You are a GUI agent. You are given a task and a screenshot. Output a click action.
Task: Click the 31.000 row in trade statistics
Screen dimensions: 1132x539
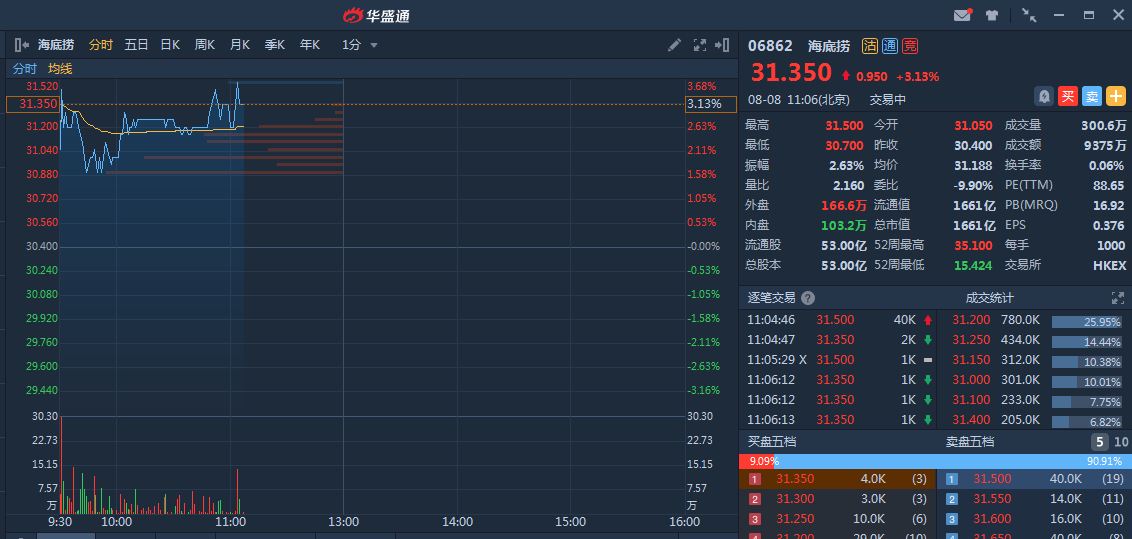click(x=1037, y=380)
